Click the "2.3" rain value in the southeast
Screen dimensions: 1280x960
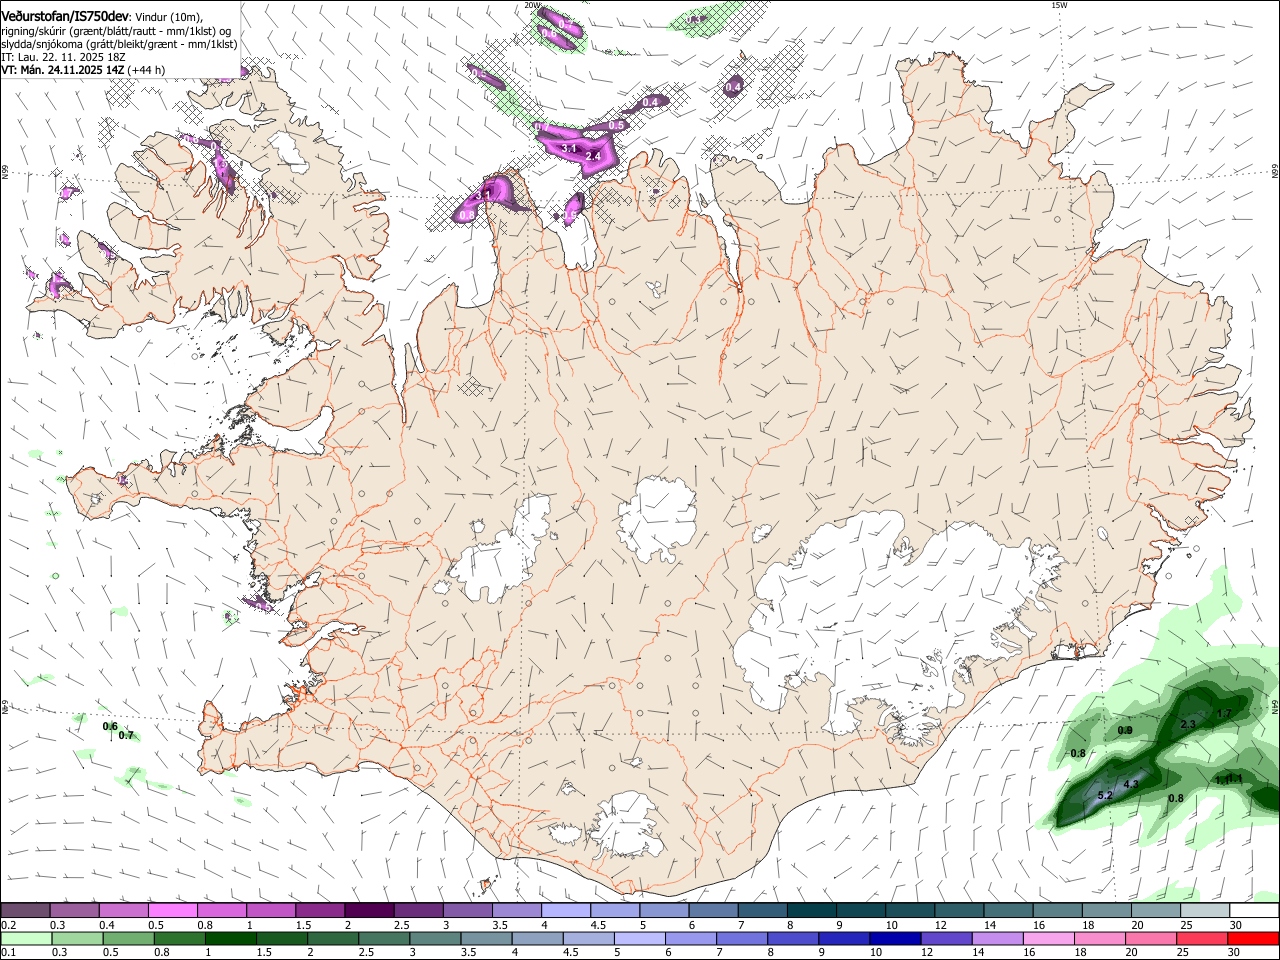[1188, 725]
